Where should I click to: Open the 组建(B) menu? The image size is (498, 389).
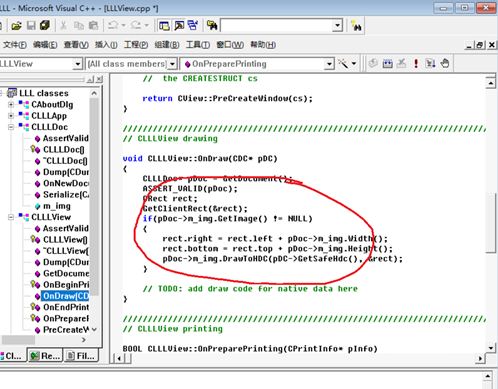coord(167,45)
